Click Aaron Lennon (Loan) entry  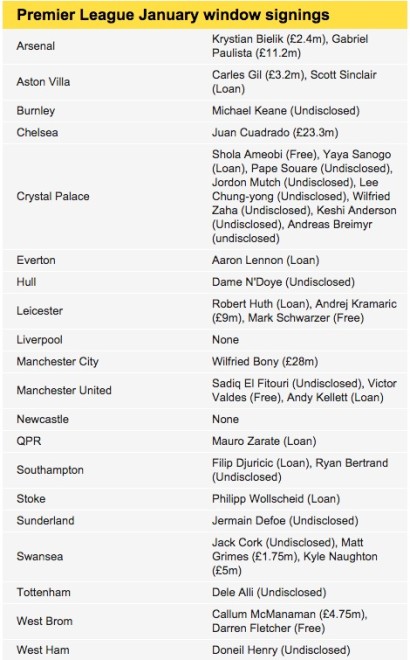point(265,260)
